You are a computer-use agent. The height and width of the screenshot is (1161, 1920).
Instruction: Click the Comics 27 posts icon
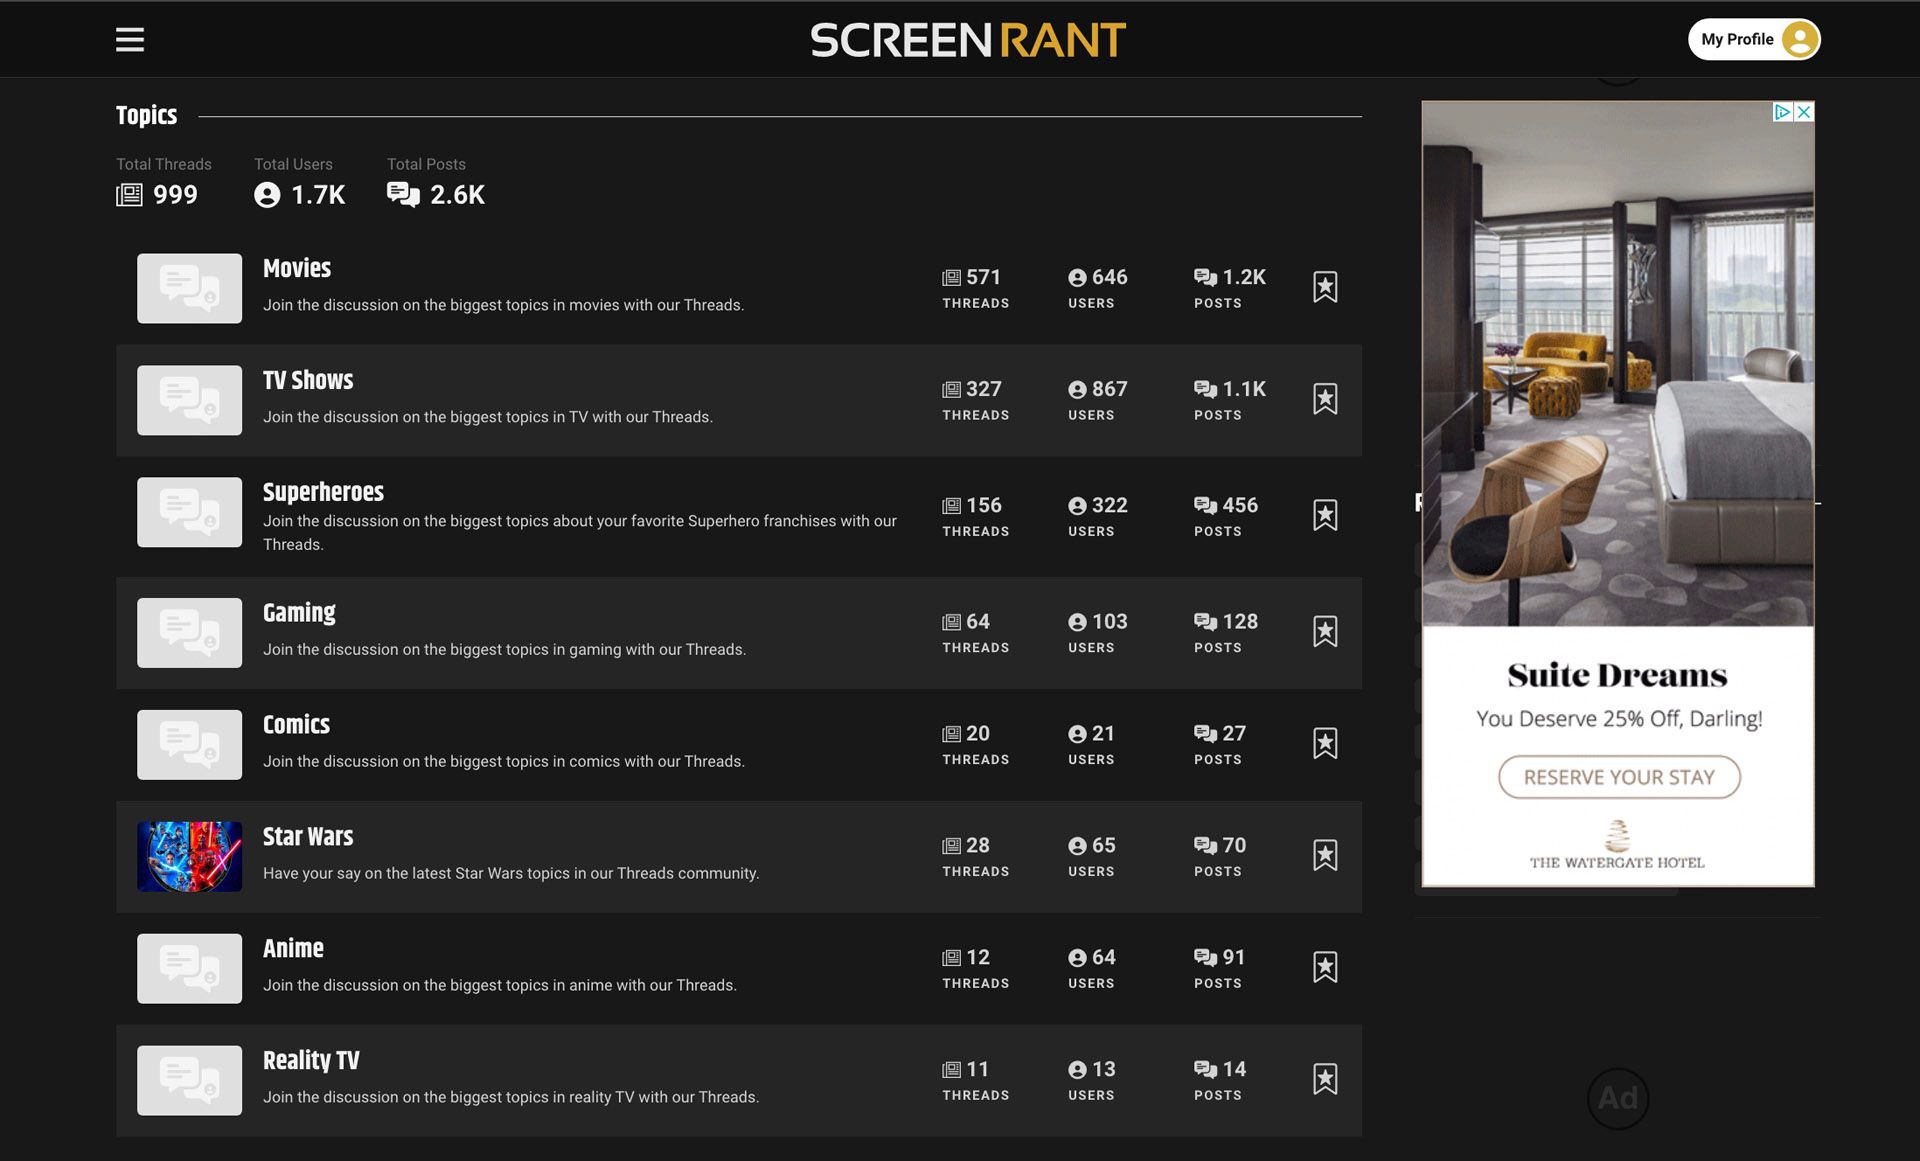[x=1205, y=733]
